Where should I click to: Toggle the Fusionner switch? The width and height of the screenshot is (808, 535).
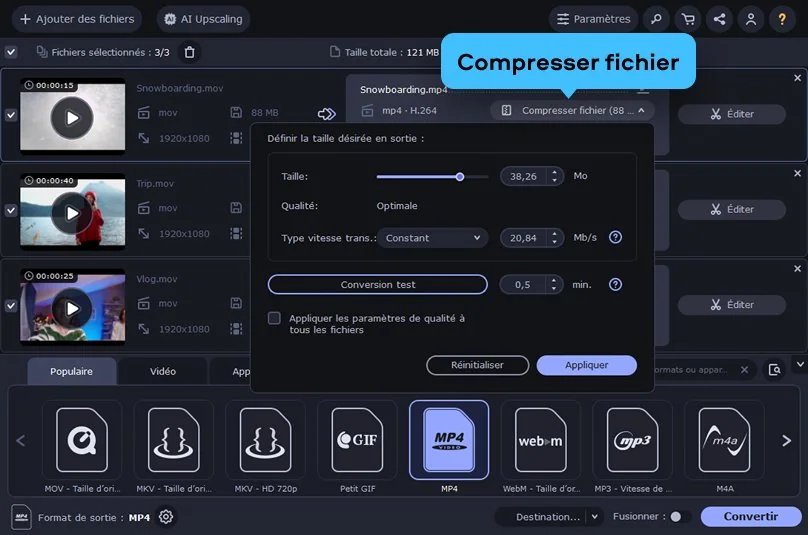(x=679, y=517)
